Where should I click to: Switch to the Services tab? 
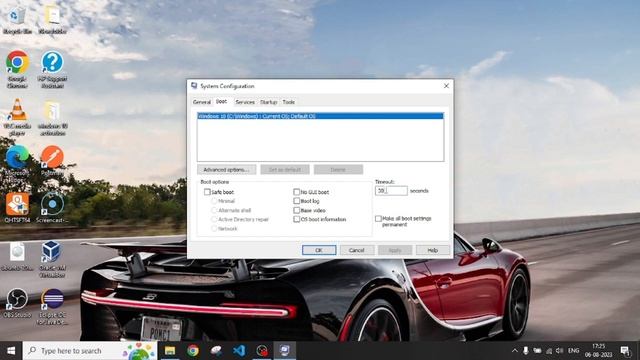pos(245,102)
